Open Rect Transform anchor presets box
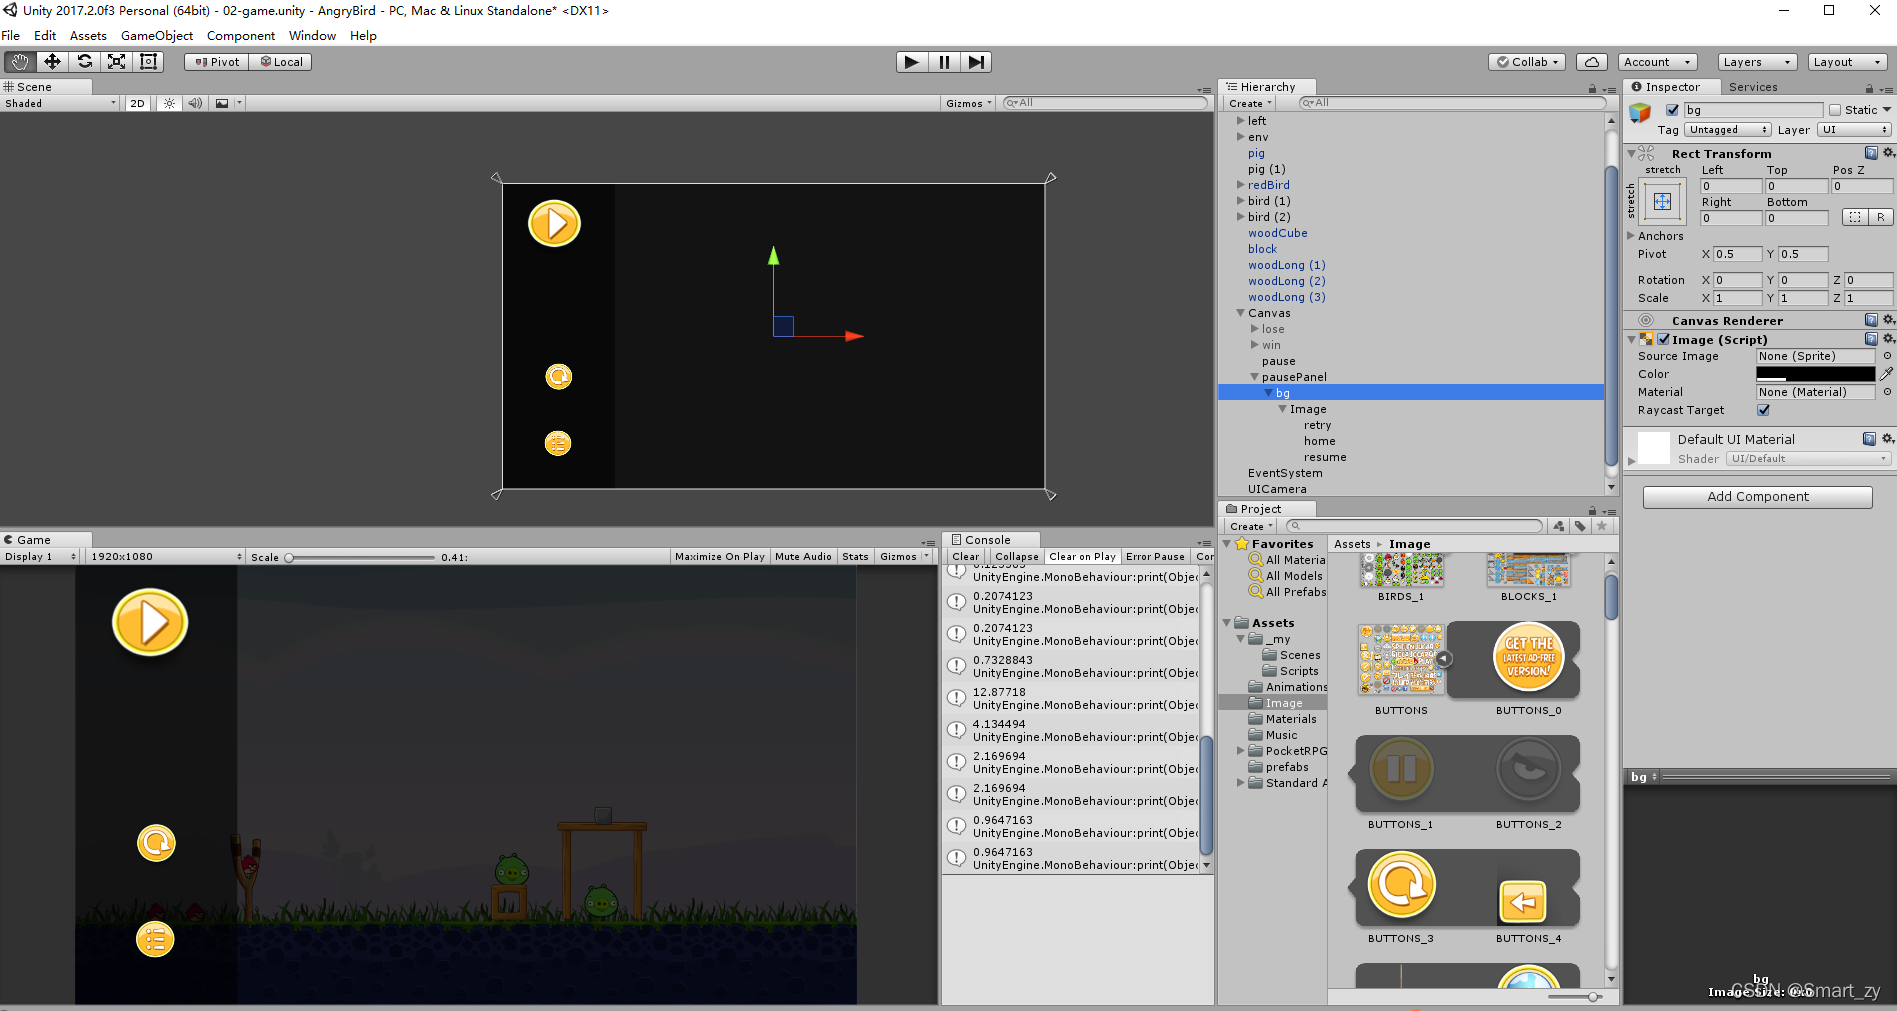 coord(1662,202)
